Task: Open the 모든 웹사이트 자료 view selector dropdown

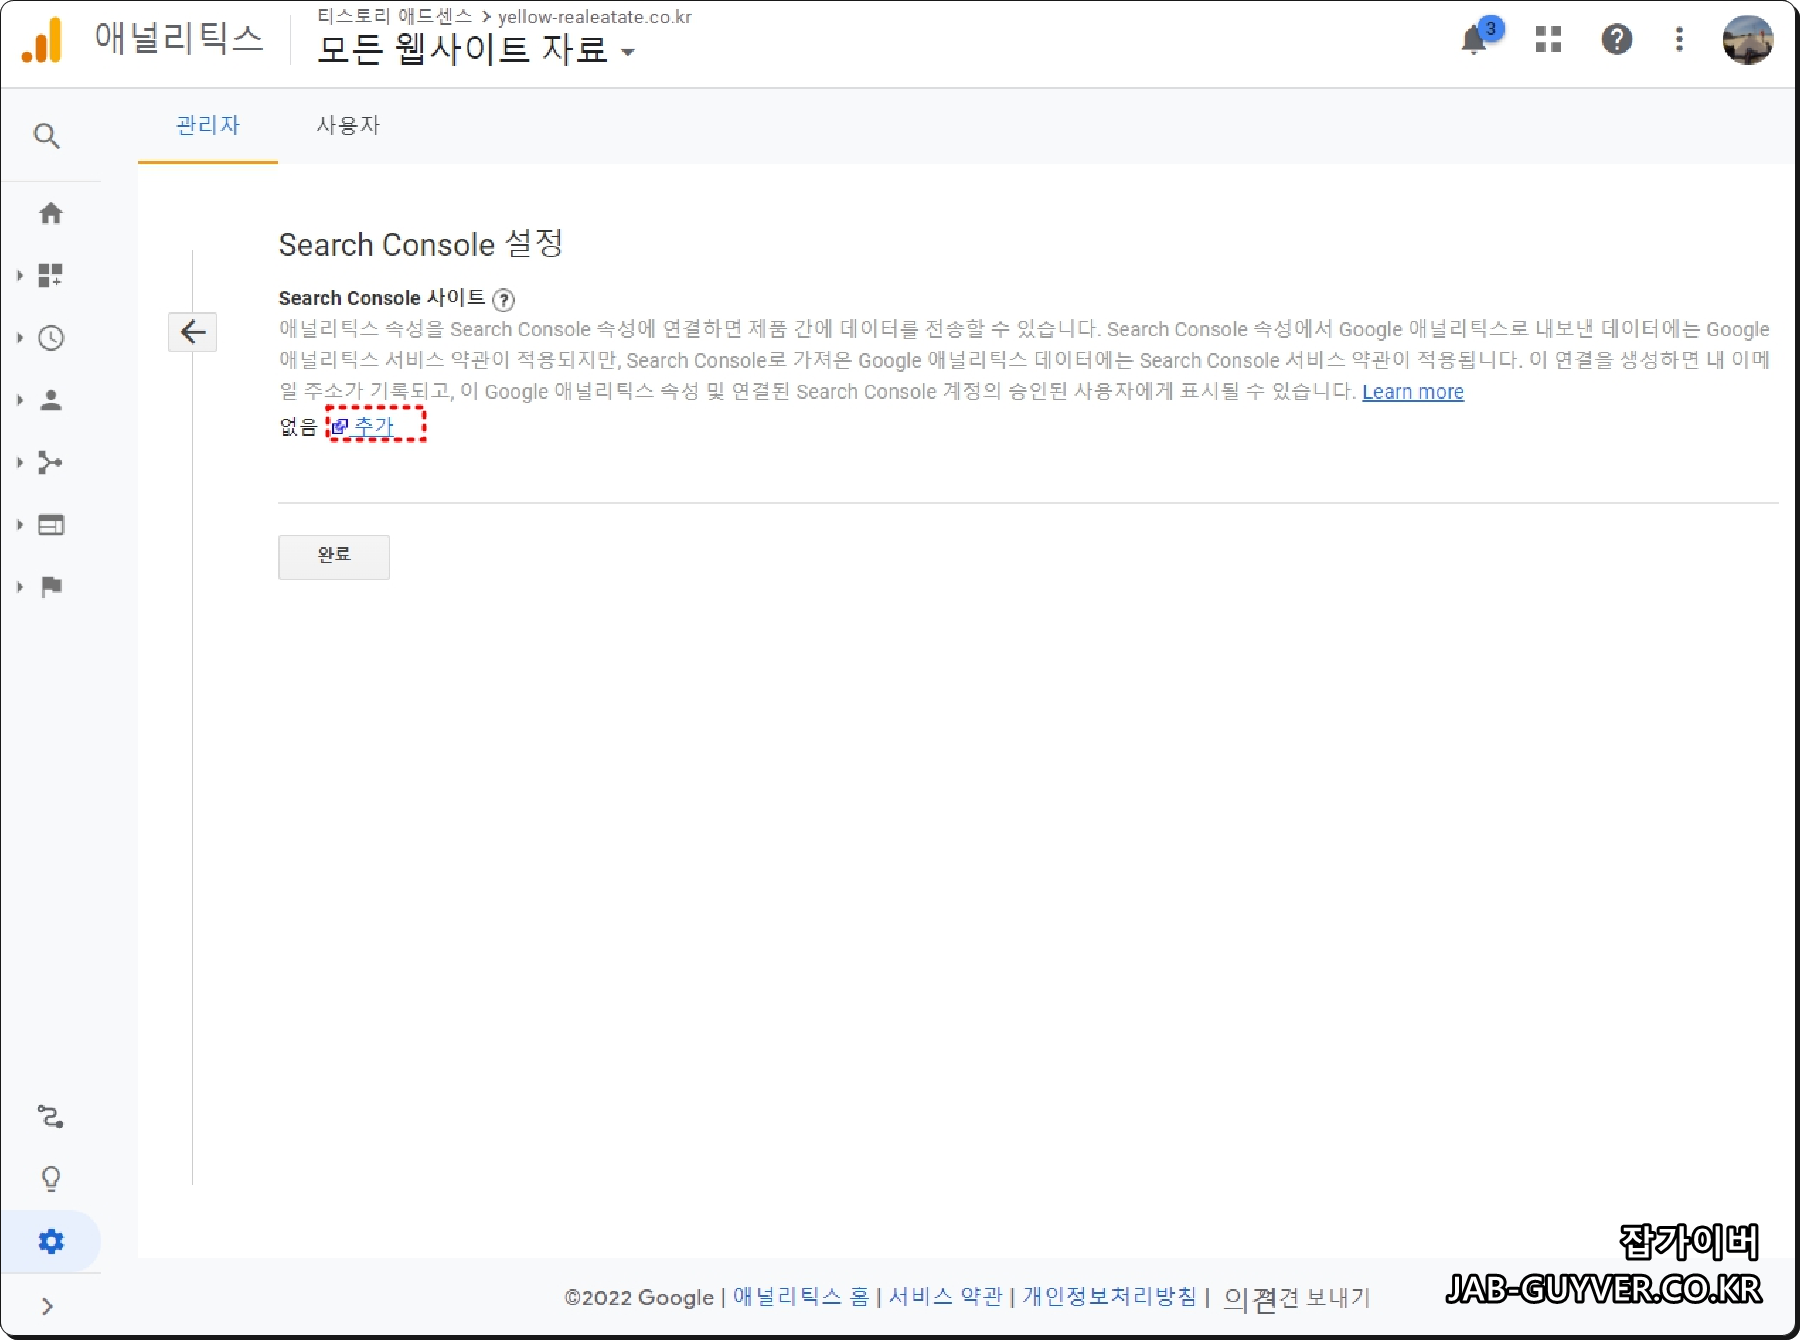Action: tap(476, 49)
